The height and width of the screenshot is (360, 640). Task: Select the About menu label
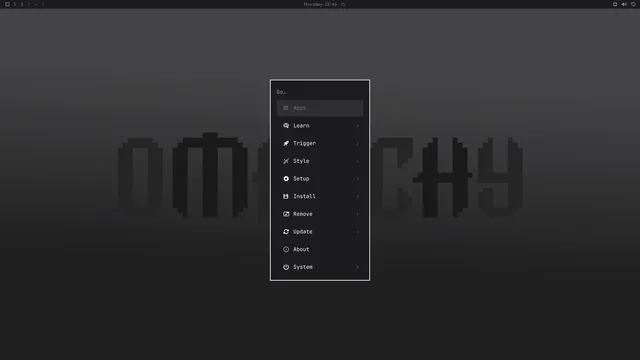coord(301,249)
